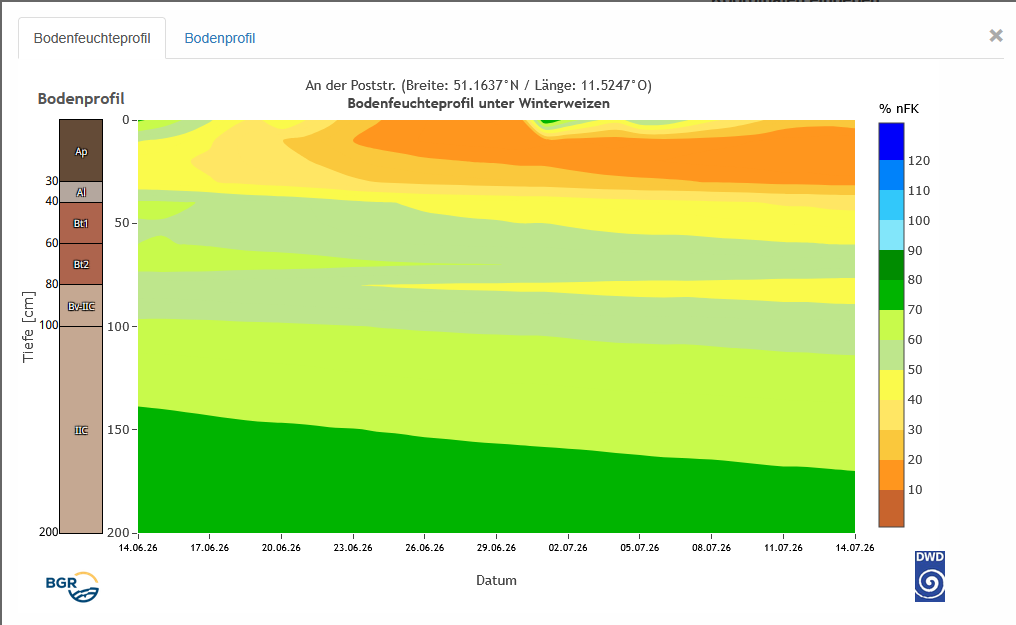Select the Al soil horizon layer
This screenshot has width=1016, height=625.
[x=81, y=192]
